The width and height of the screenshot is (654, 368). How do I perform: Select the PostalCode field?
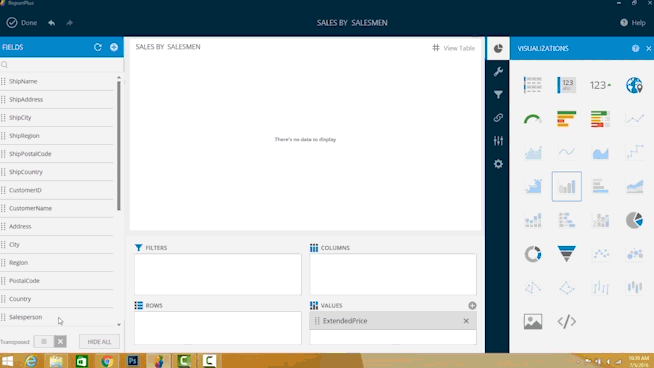57,281
